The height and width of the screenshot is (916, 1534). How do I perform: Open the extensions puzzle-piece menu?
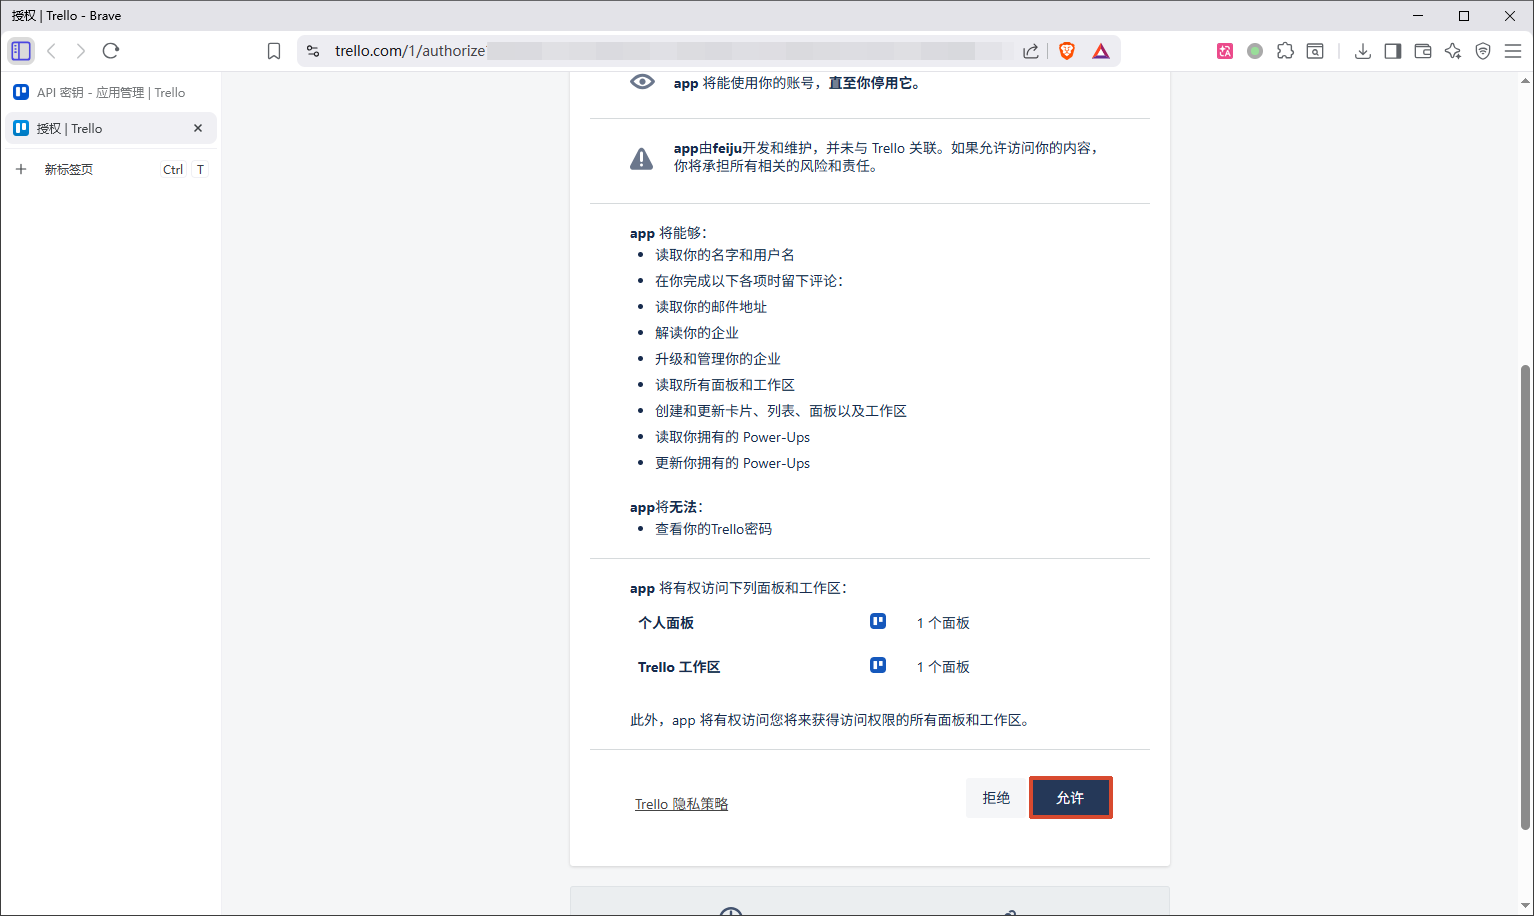point(1285,51)
